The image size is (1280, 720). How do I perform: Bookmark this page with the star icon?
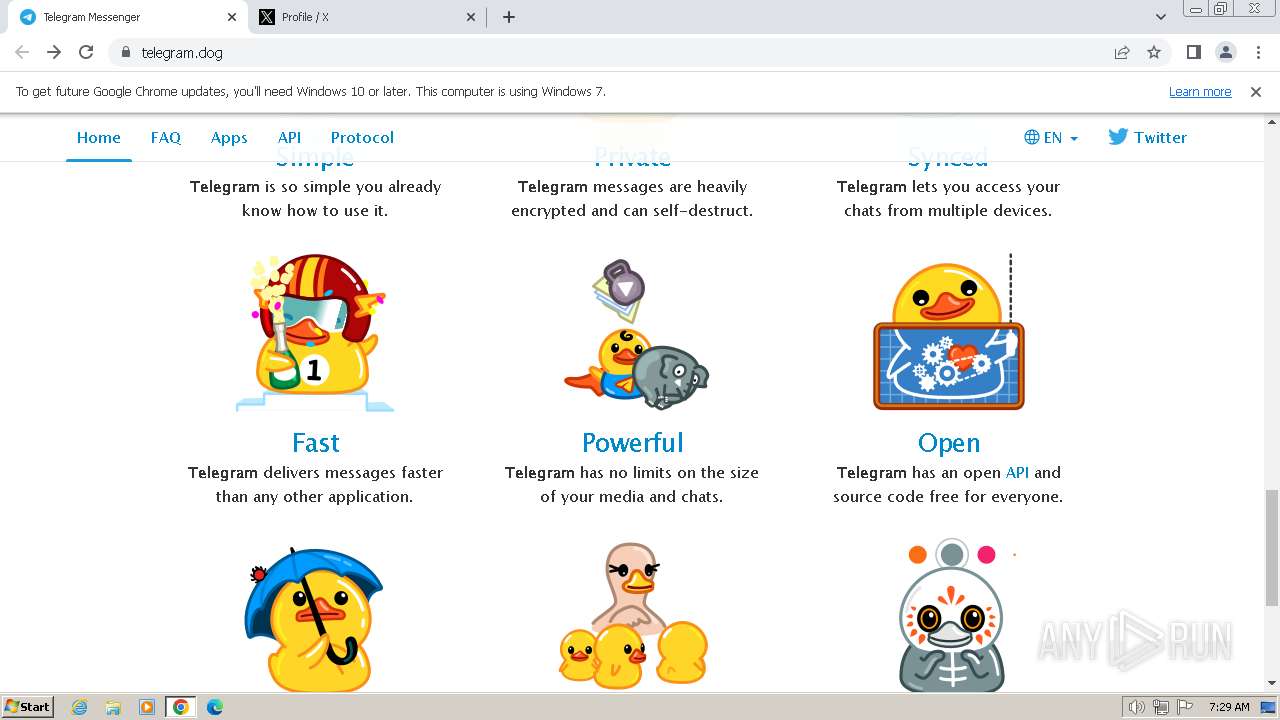[1154, 52]
